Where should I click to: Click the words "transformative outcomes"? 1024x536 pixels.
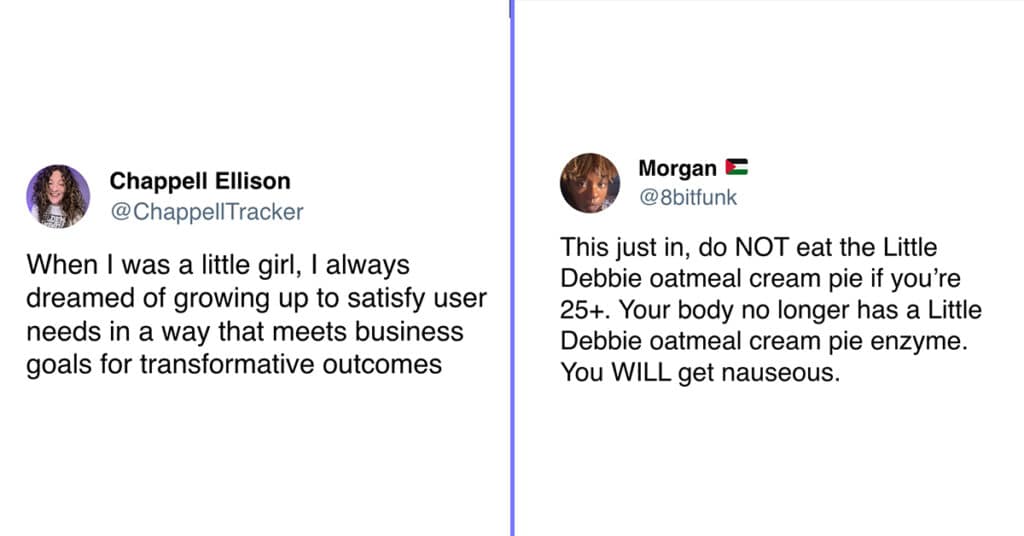tap(291, 364)
